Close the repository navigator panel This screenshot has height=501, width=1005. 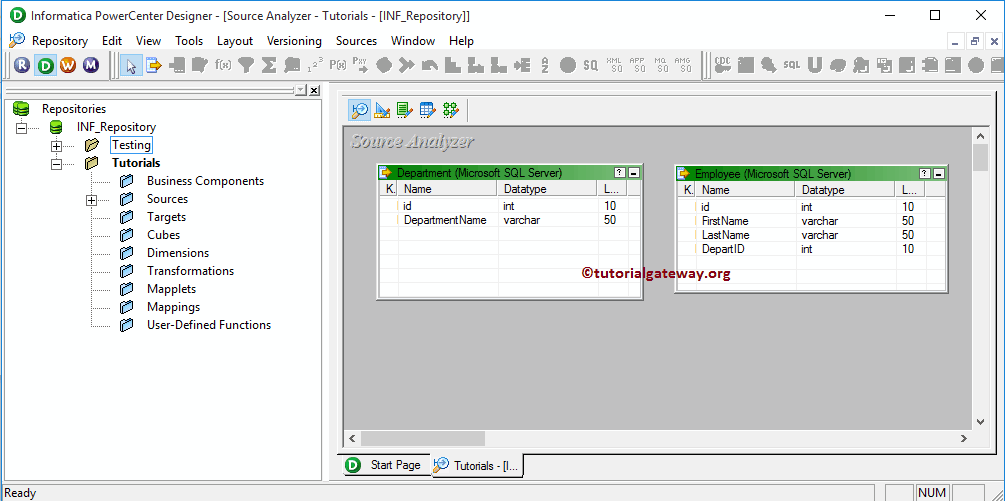[314, 90]
